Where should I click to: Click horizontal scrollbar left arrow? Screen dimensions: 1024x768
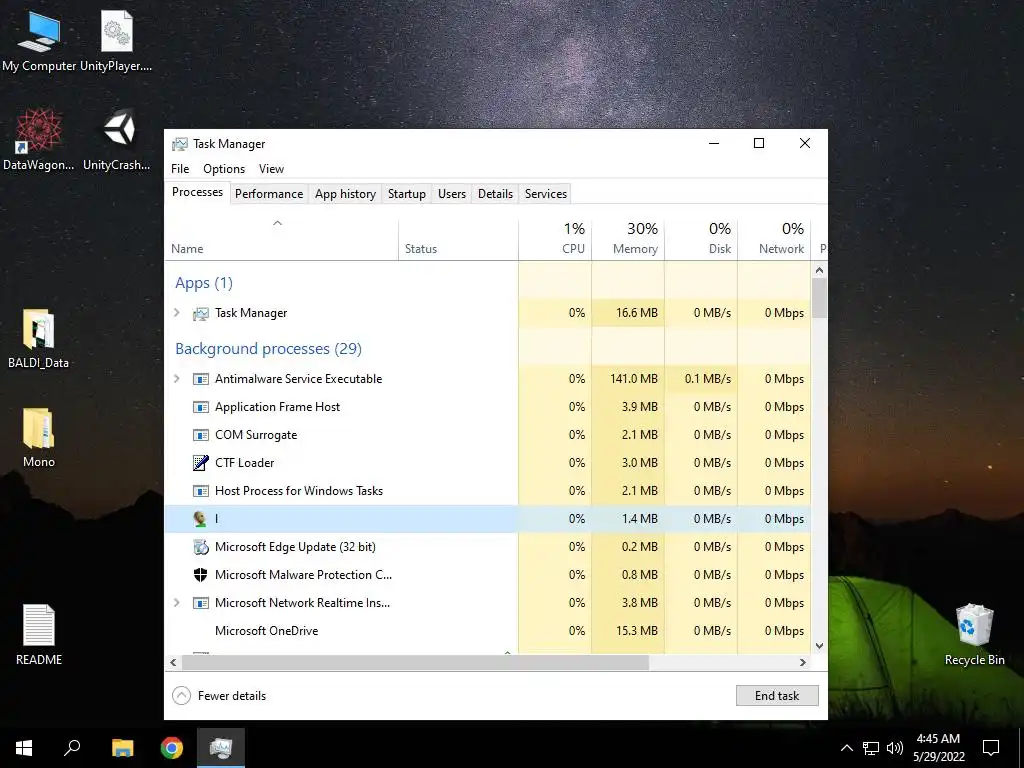(173, 662)
